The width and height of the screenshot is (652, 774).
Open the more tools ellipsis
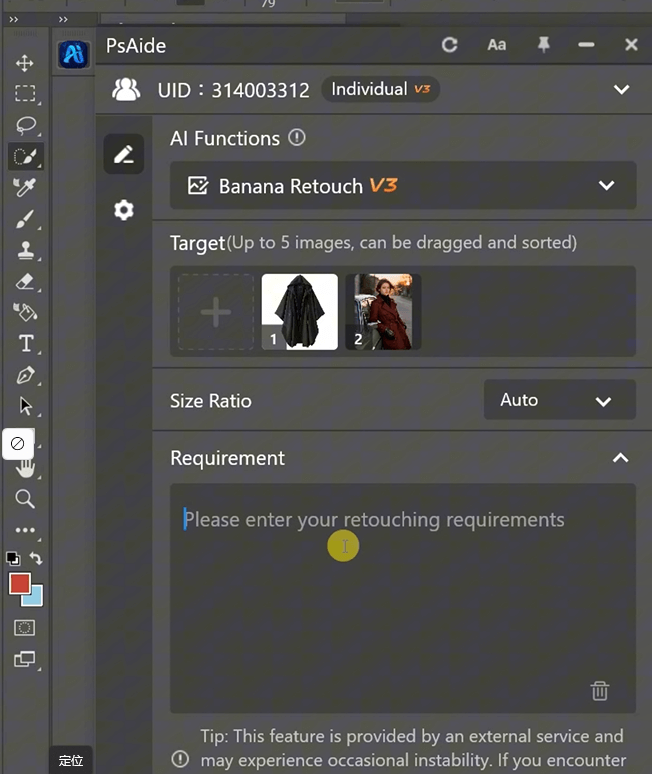[x=25, y=530]
